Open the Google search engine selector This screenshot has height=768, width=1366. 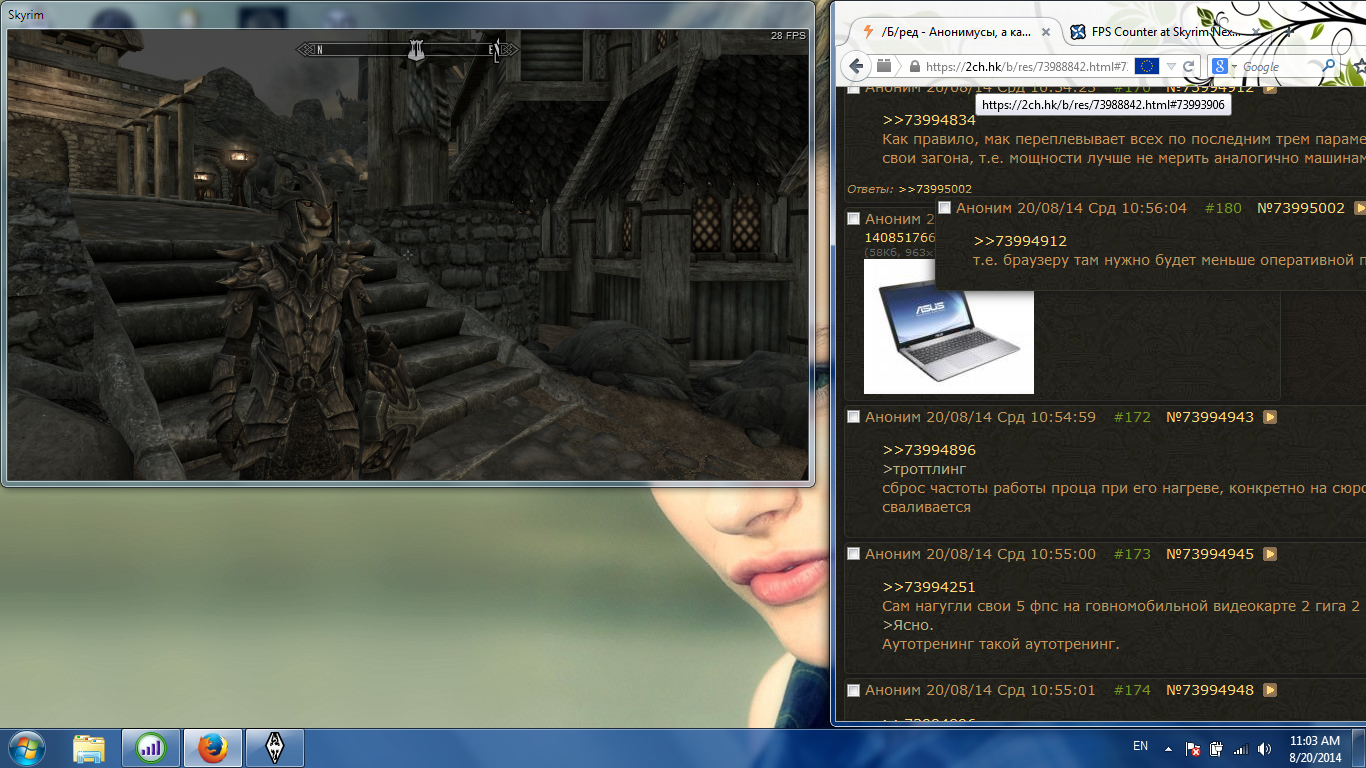[1224, 66]
